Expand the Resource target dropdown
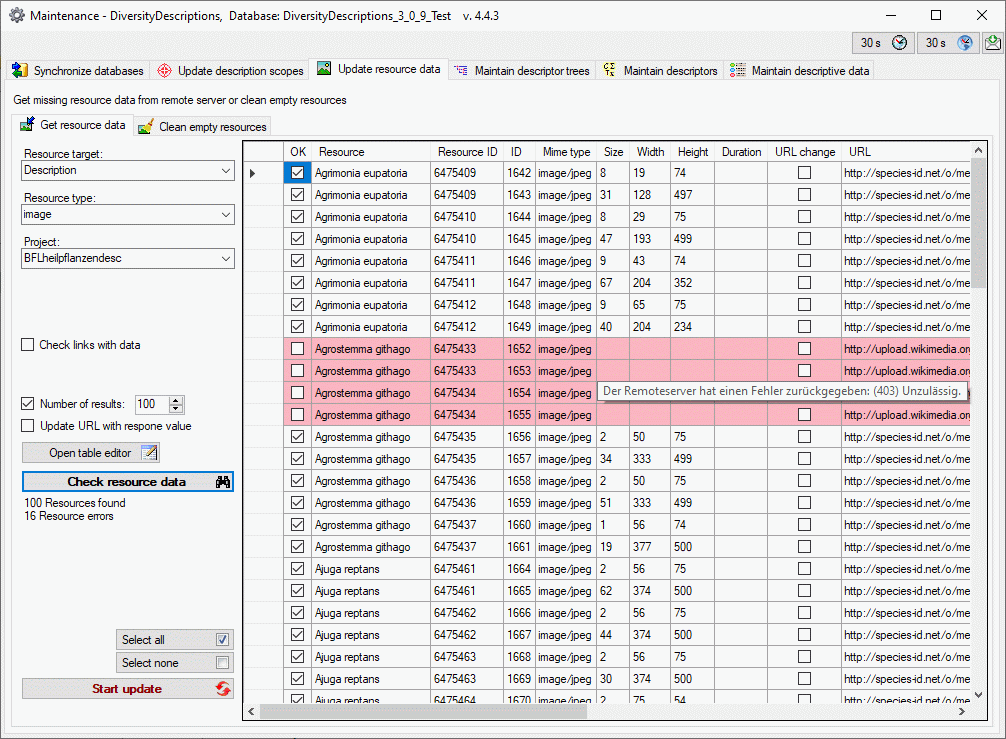1006x739 pixels. tap(225, 171)
